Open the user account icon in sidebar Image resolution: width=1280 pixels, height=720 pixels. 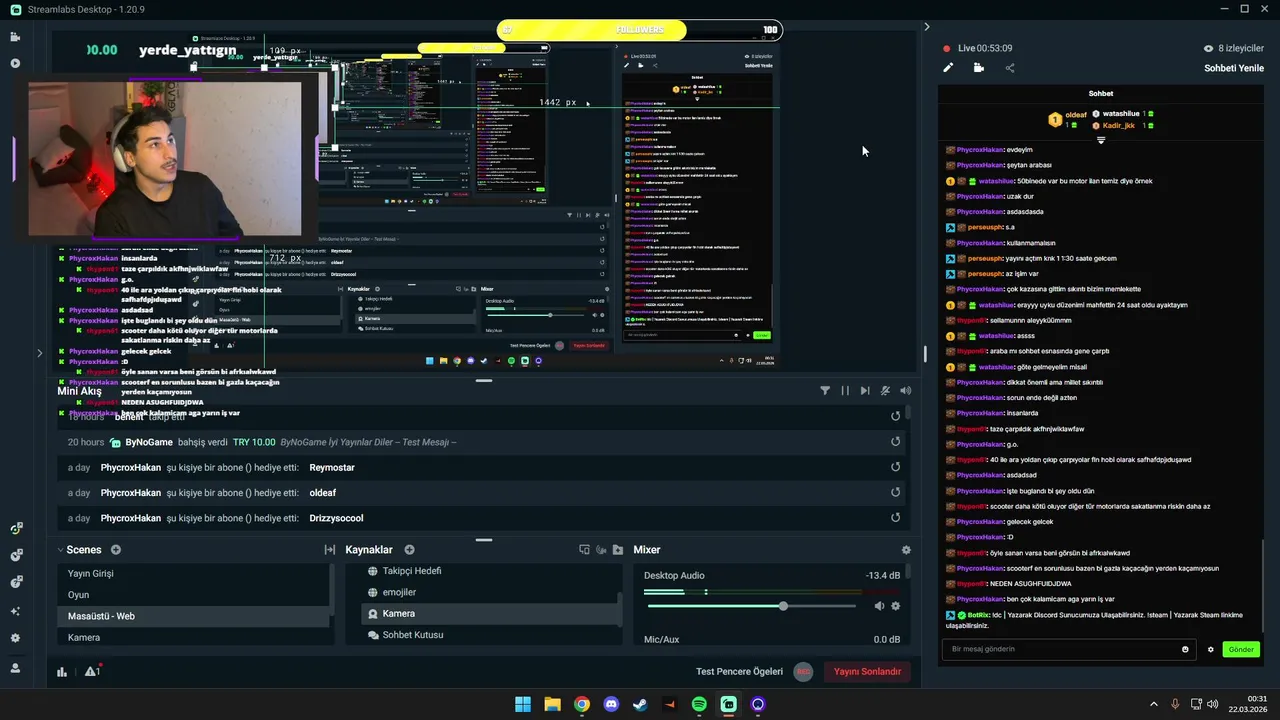click(15, 668)
